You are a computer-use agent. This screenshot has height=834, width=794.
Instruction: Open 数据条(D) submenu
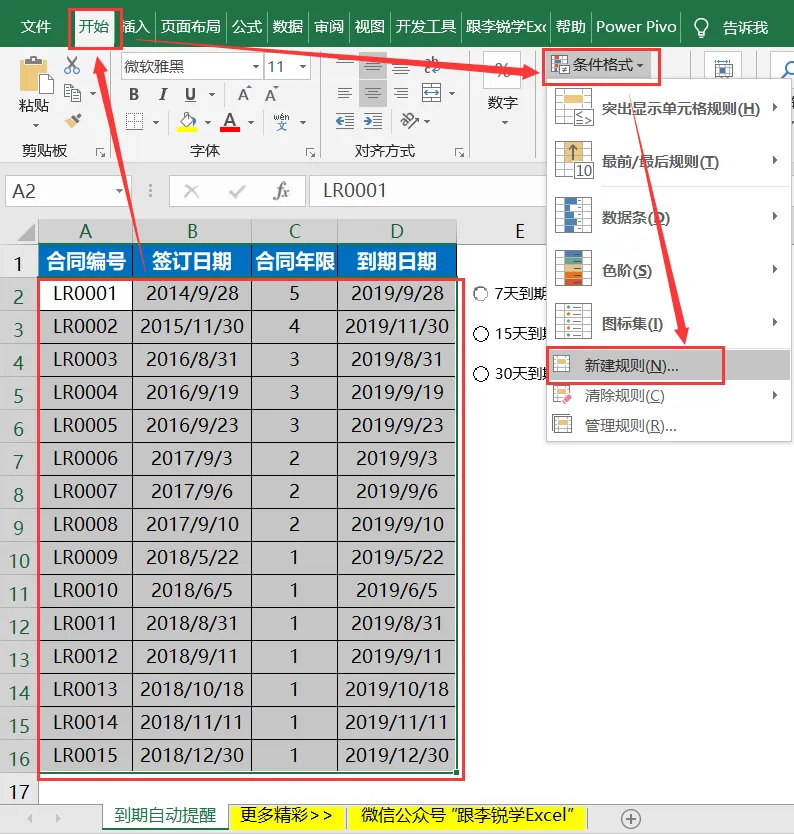tap(669, 216)
